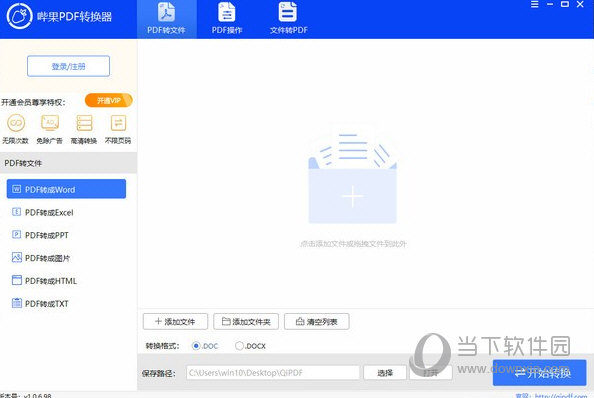Click the PDF转文件 section header
594x398 pixels.
click(x=69, y=163)
